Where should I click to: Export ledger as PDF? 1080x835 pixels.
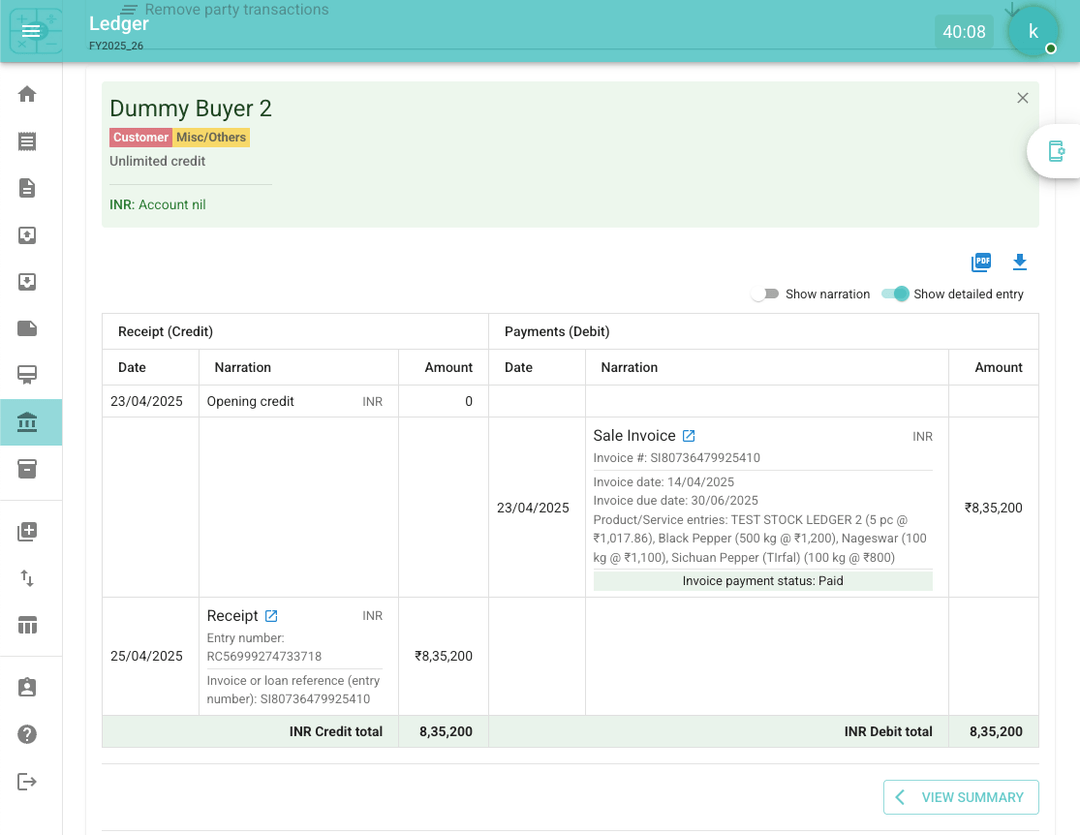point(981,262)
